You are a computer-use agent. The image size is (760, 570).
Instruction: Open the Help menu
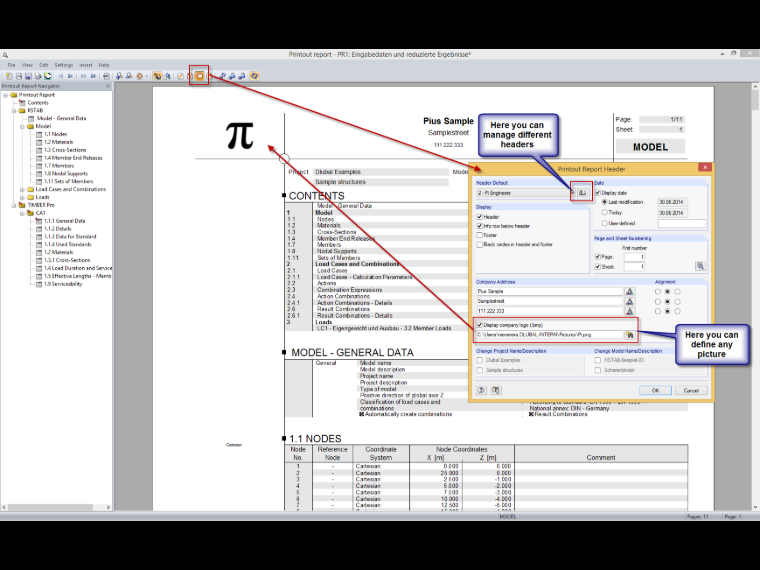click(x=104, y=65)
